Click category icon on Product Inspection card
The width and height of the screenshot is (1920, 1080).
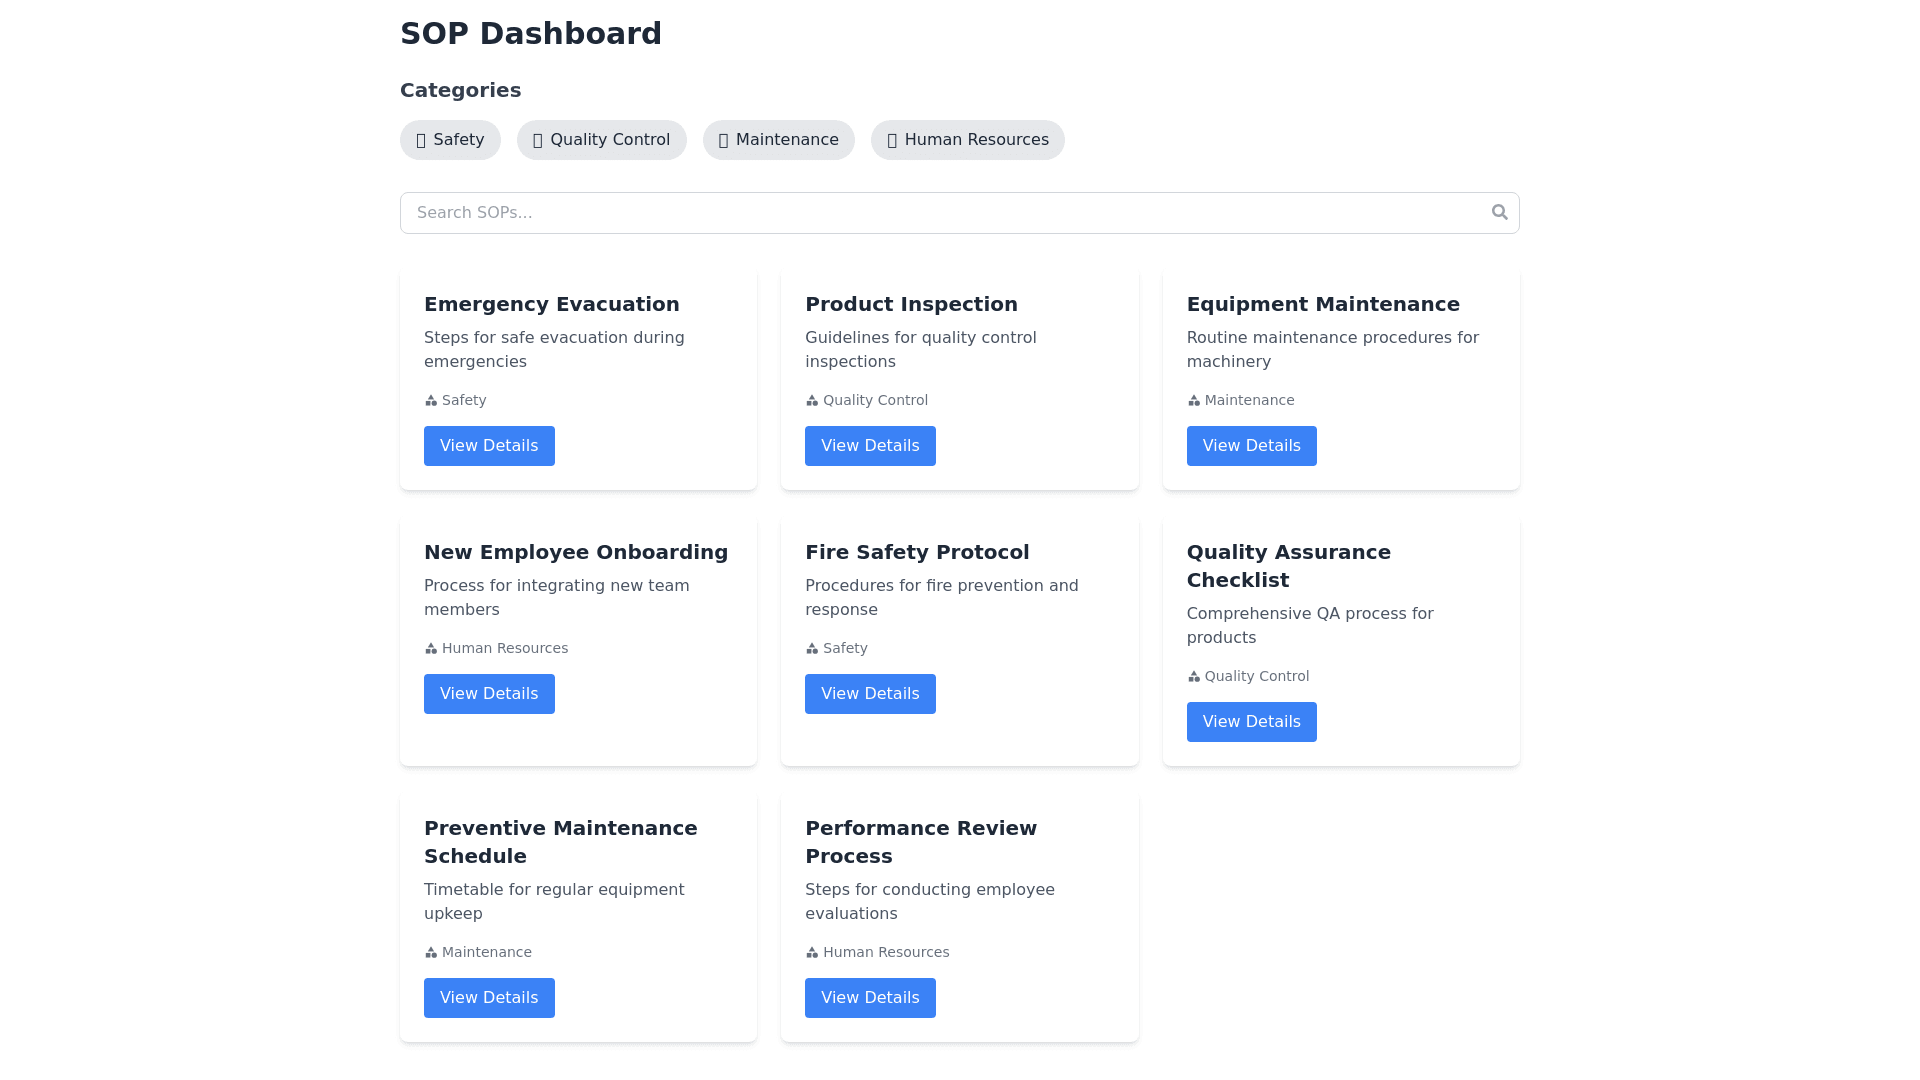coord(812,401)
